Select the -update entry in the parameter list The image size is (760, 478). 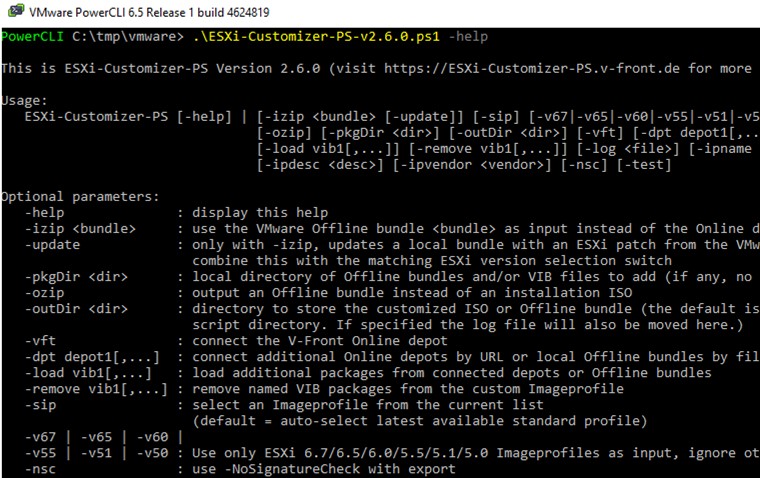54,244
